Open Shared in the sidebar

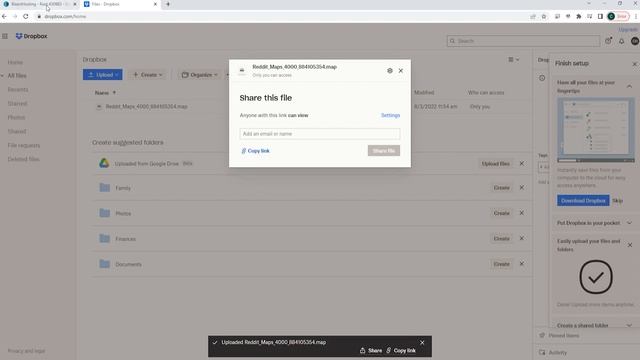(17, 131)
